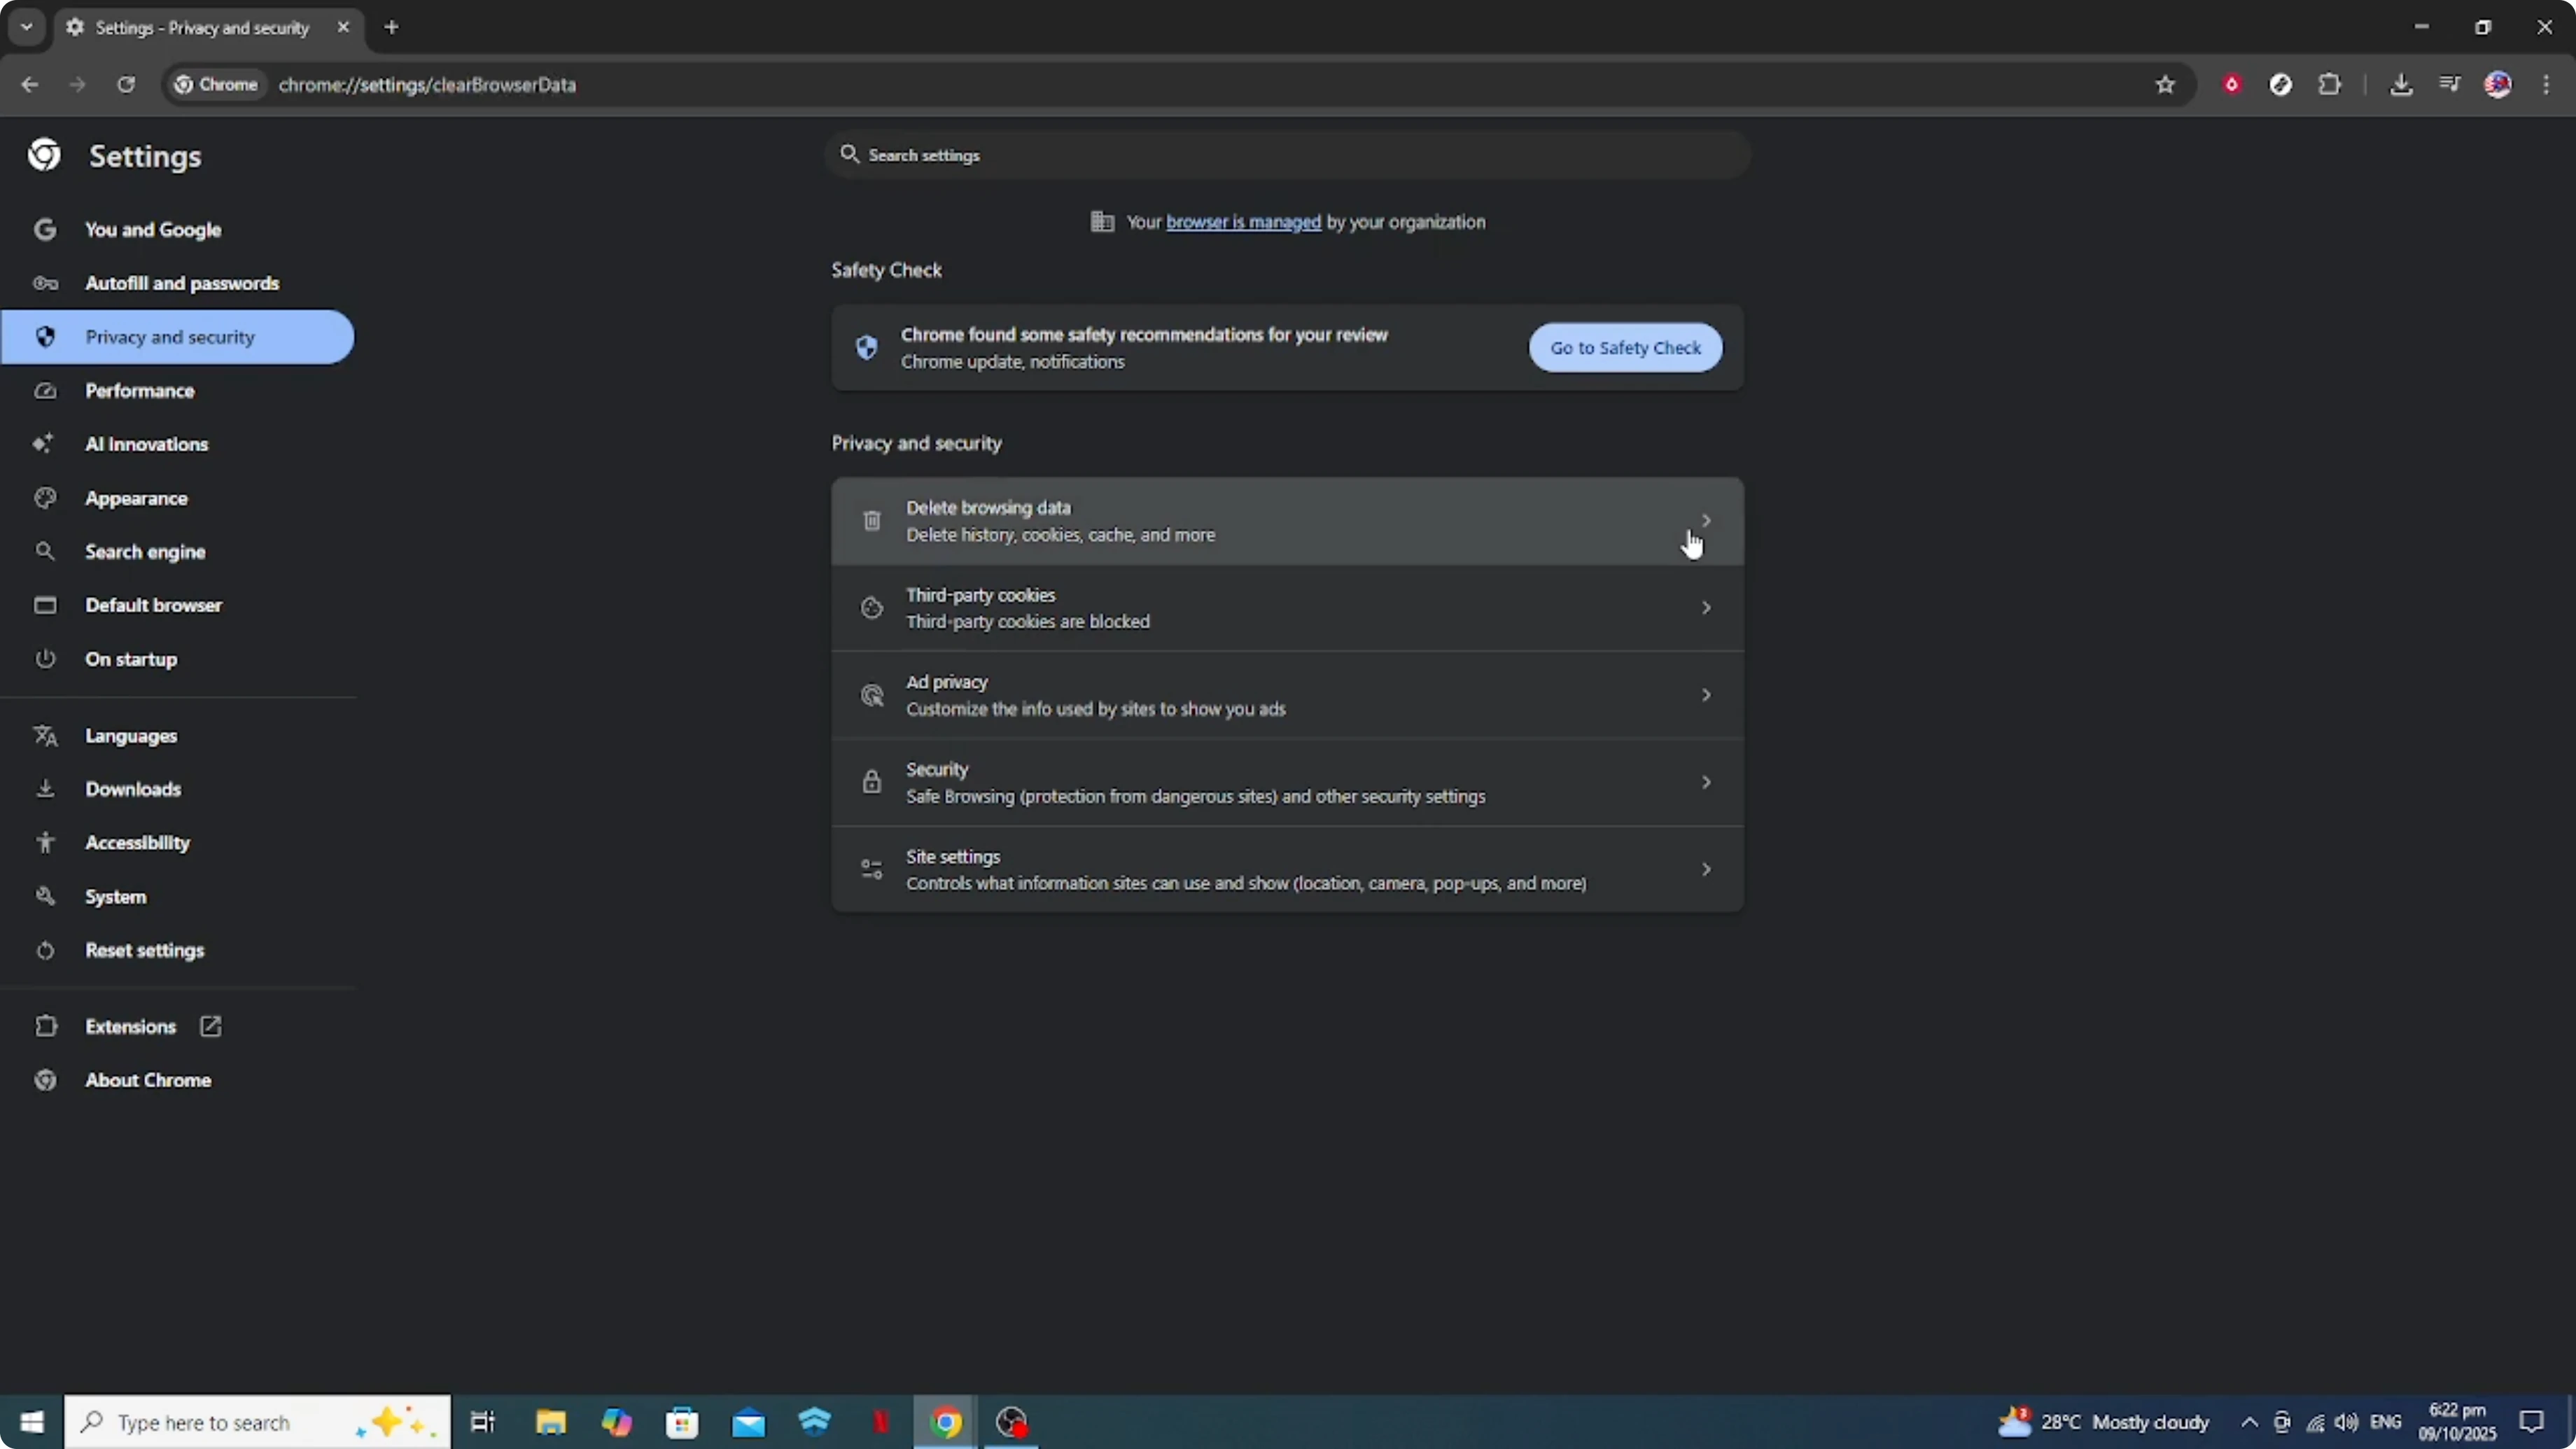Click the Chrome profile avatar
Viewport: 2576px width, 1449px height.
pos(2498,85)
